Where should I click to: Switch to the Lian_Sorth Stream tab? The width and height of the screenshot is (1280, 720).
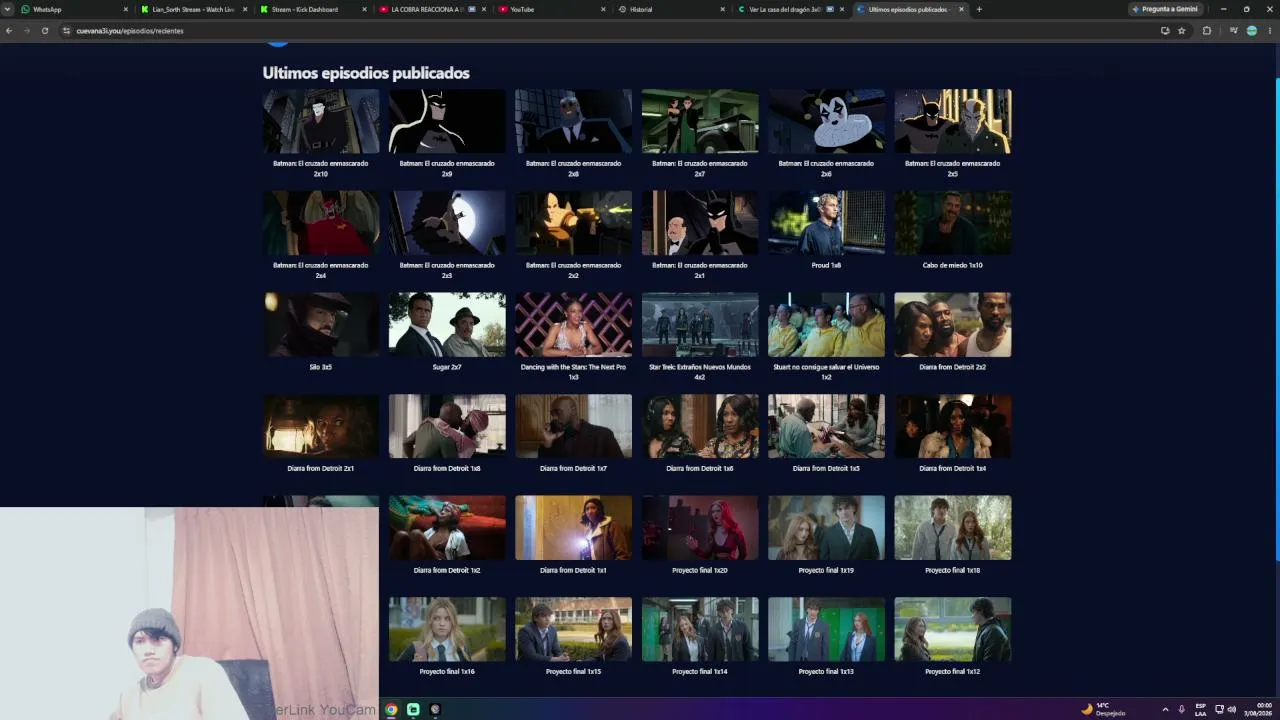coord(195,9)
